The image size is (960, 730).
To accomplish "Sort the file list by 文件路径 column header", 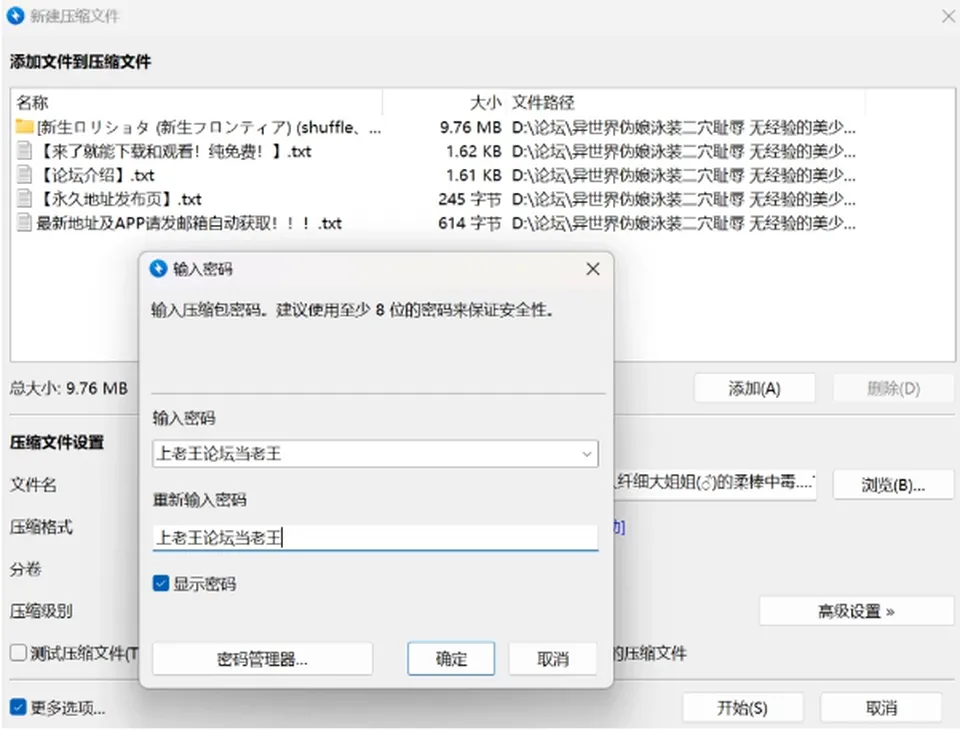I will [686, 102].
